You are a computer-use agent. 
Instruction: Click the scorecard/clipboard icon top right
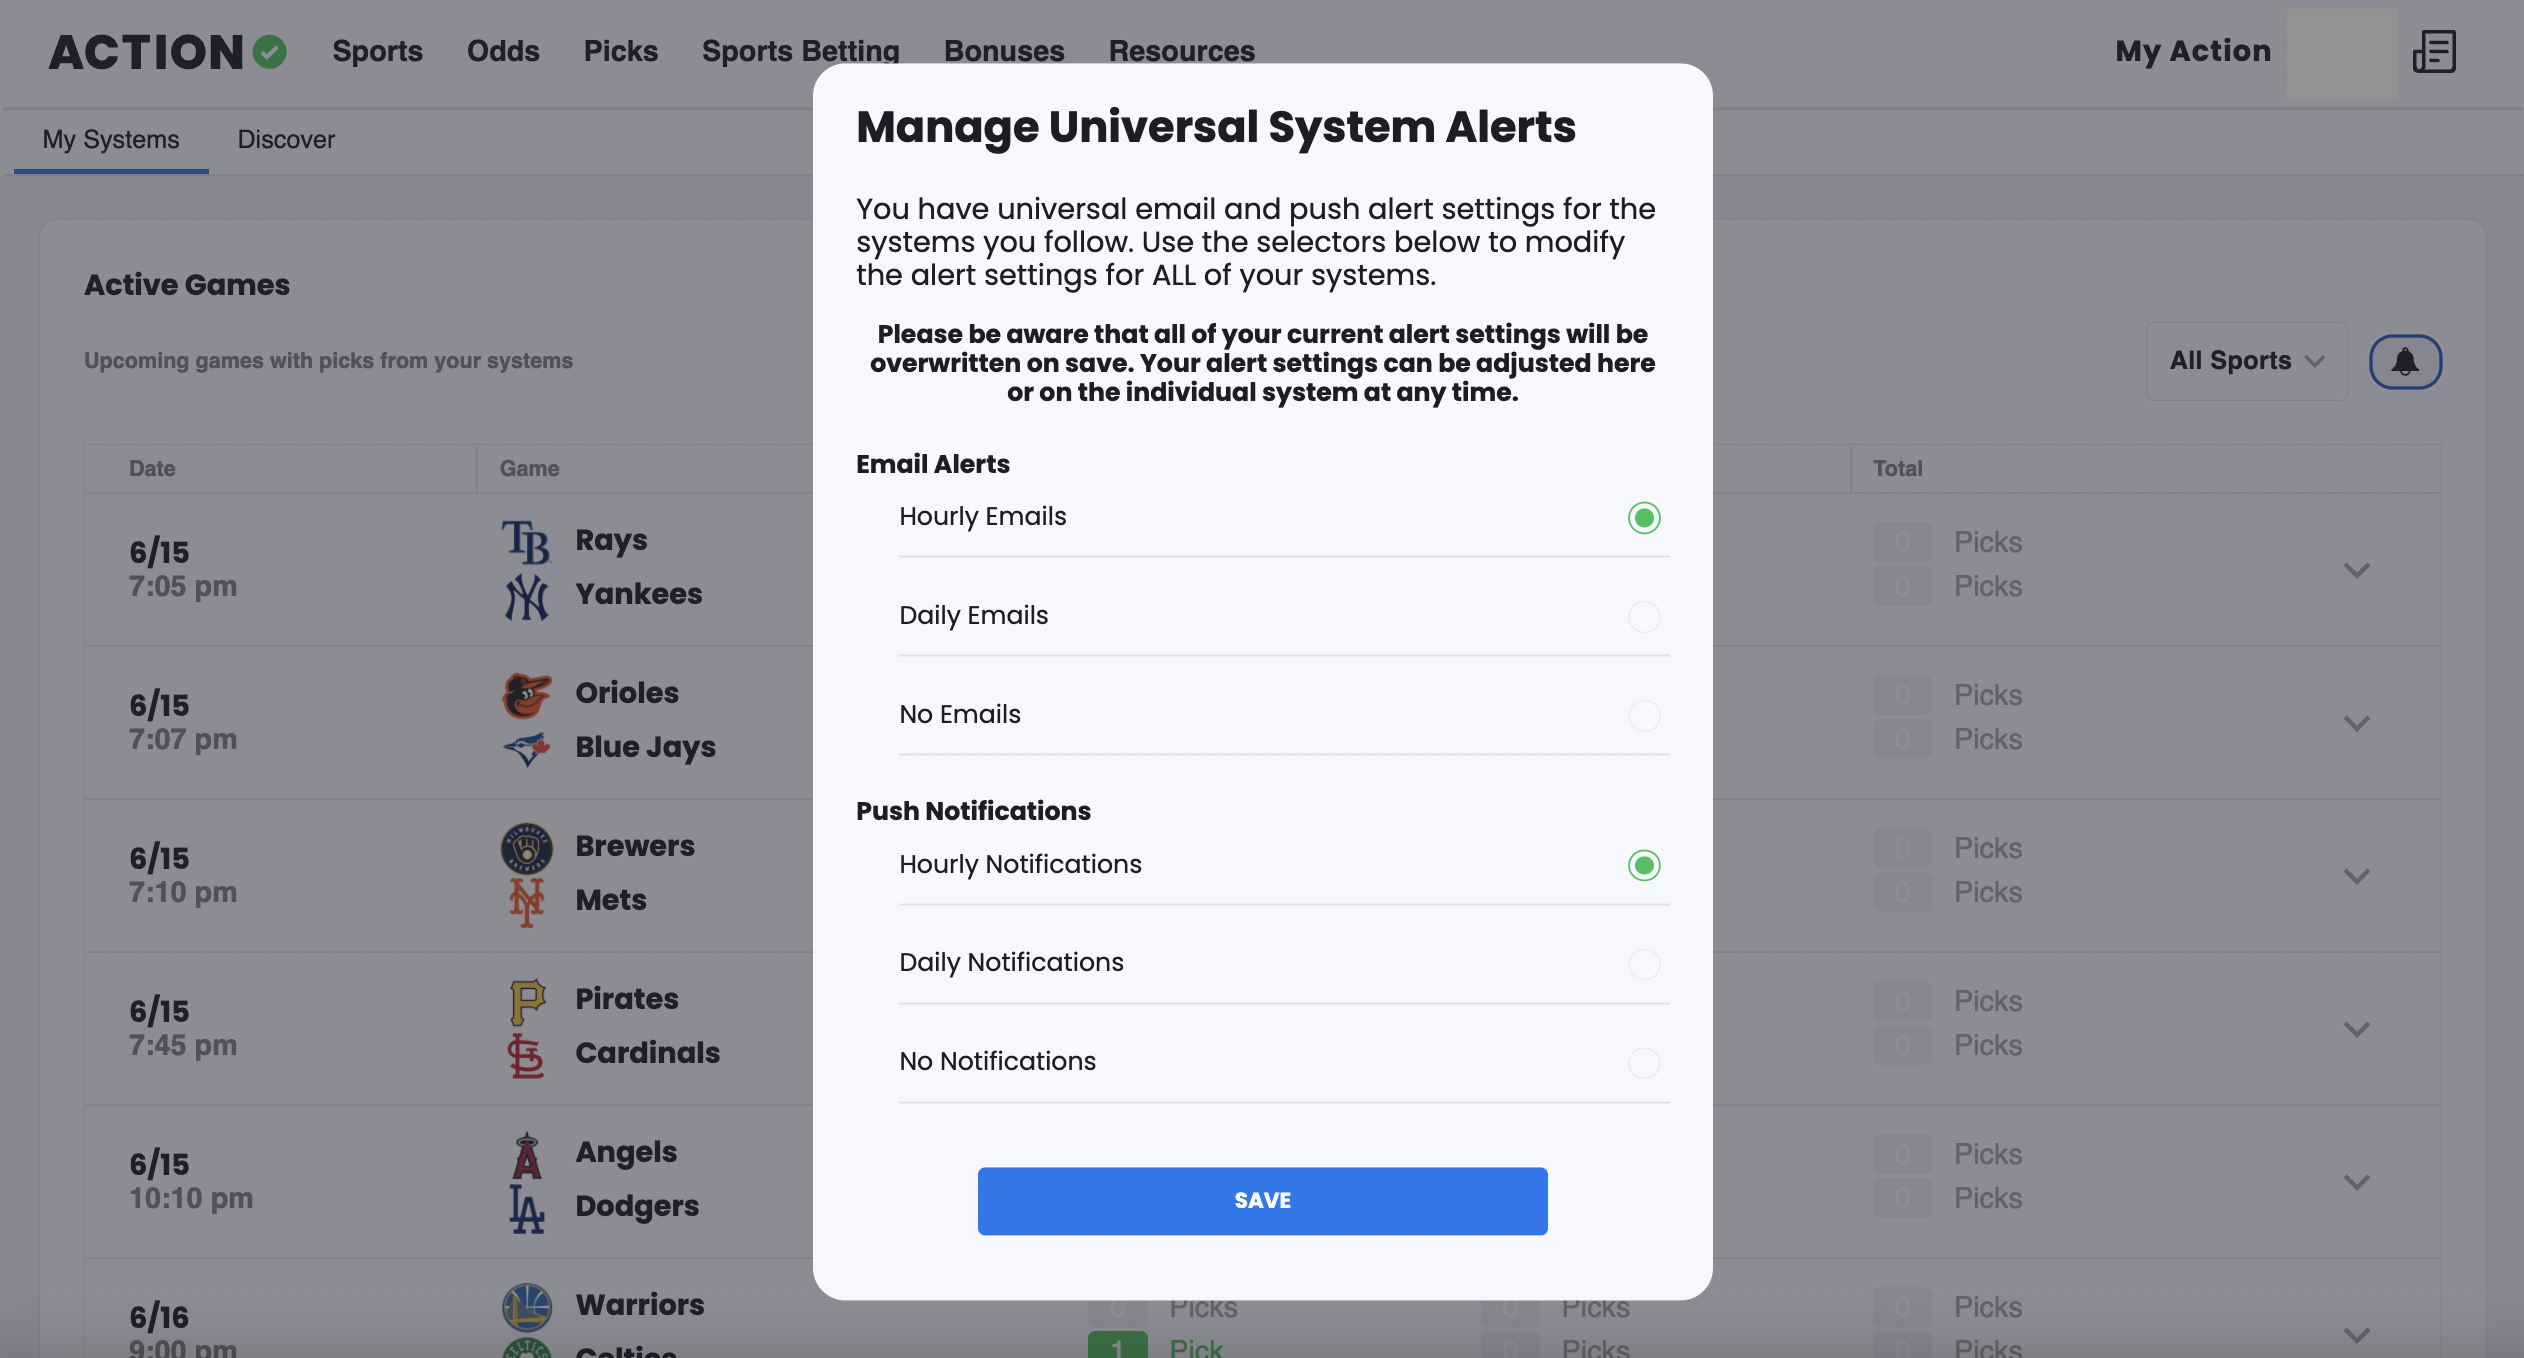pyautogui.click(x=2435, y=50)
